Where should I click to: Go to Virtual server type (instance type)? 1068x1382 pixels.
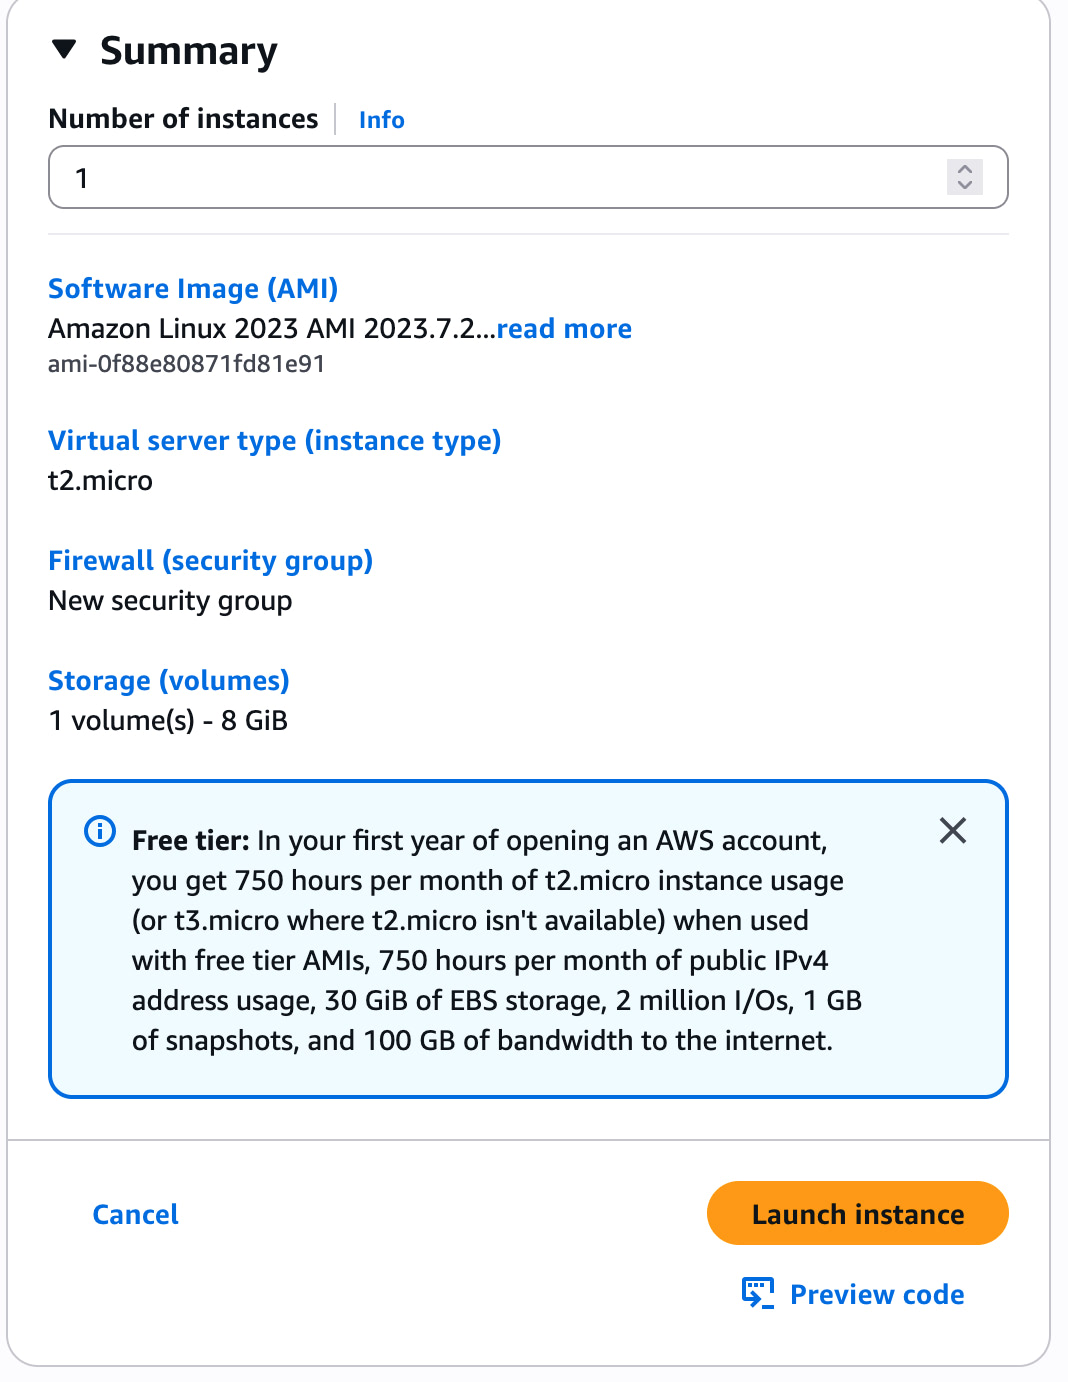pos(274,441)
